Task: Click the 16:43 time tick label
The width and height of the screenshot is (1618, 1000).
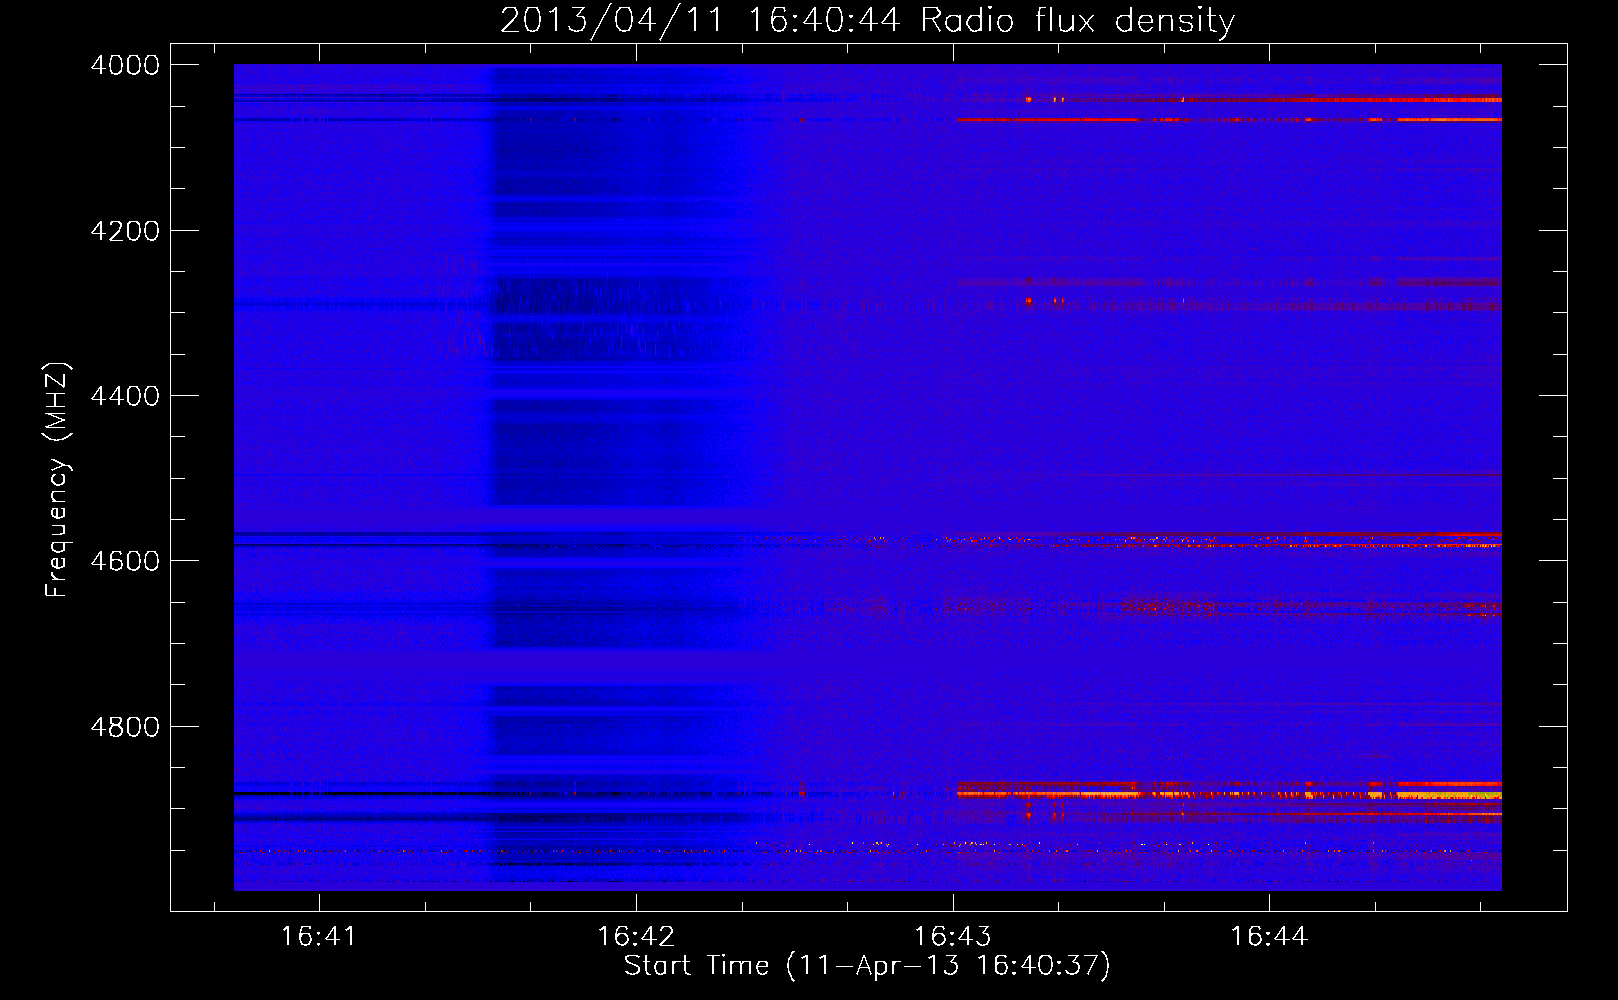Action: (952, 937)
